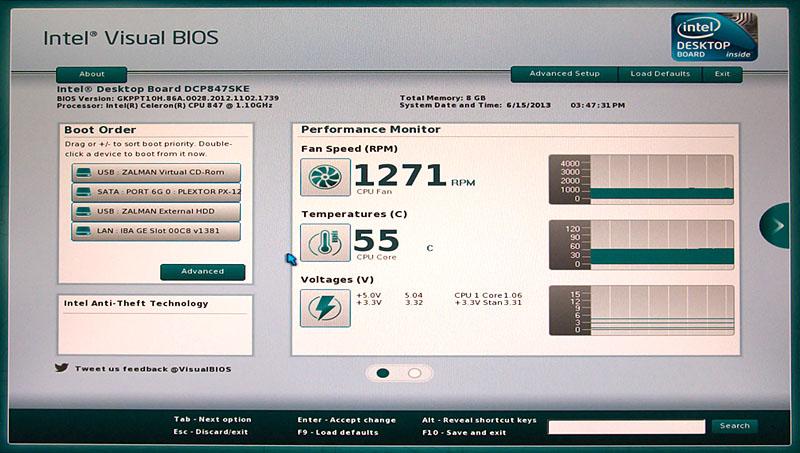Click the voltages history graph
Viewport: 800px width, 453px height.
(x=641, y=310)
